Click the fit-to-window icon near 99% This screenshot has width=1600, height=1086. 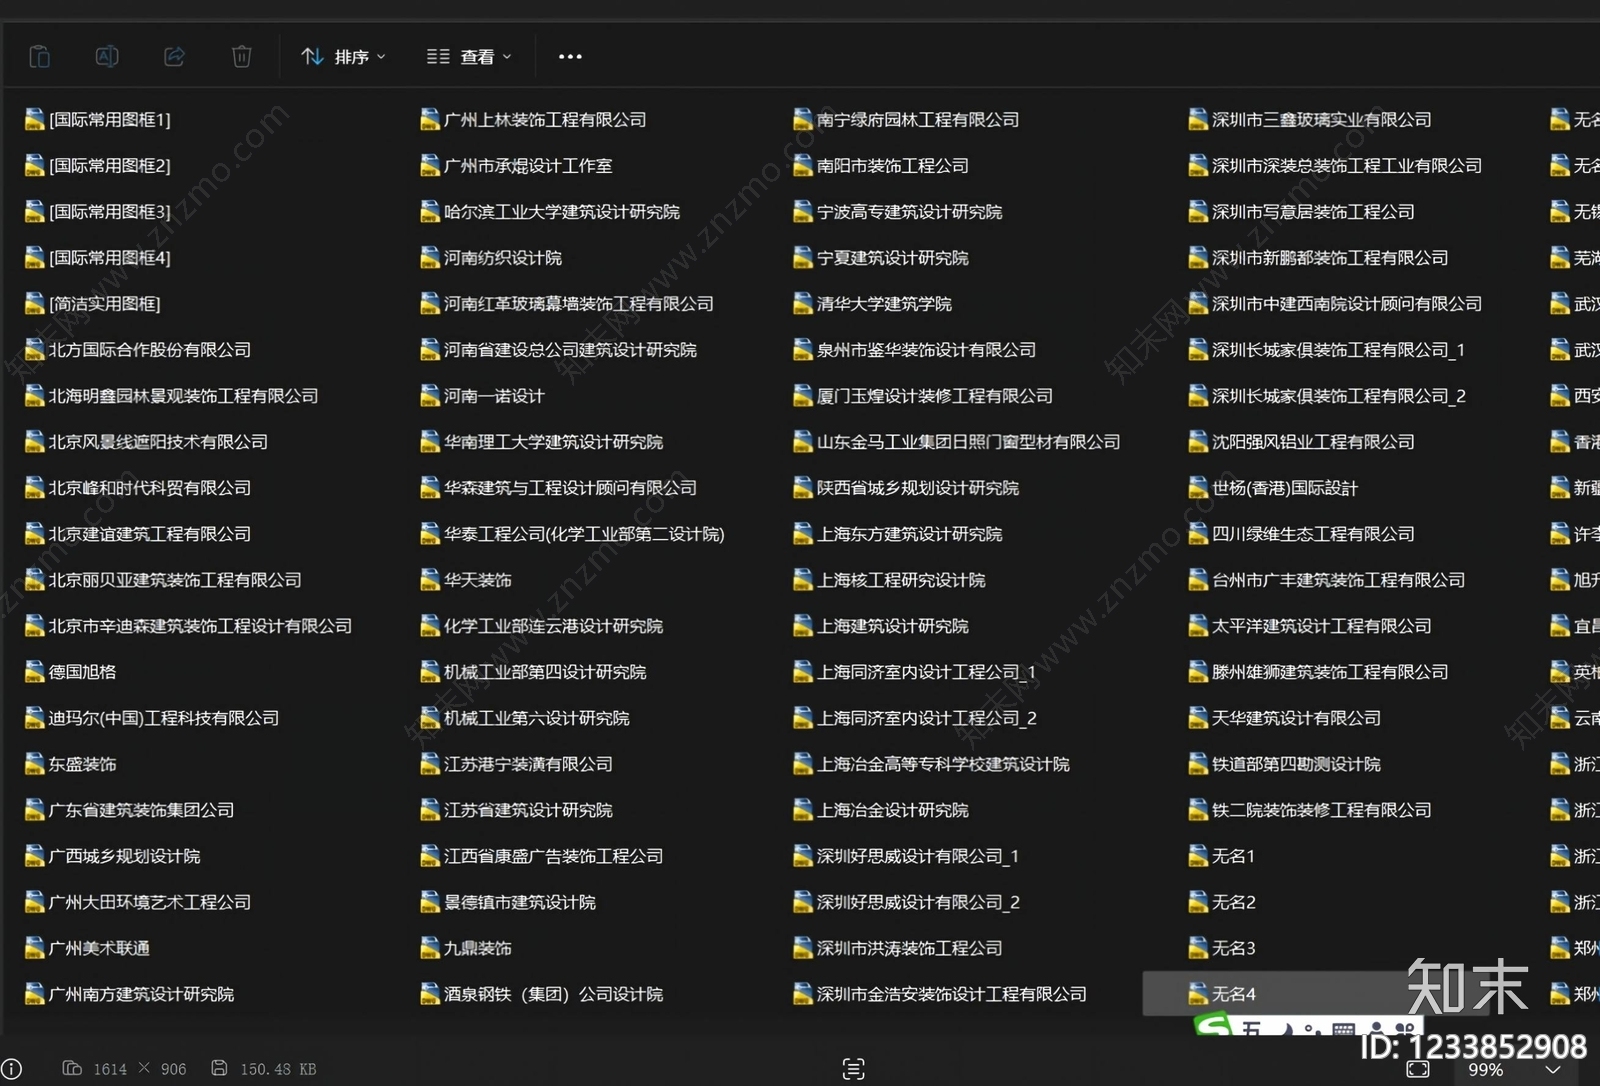[1417, 1070]
